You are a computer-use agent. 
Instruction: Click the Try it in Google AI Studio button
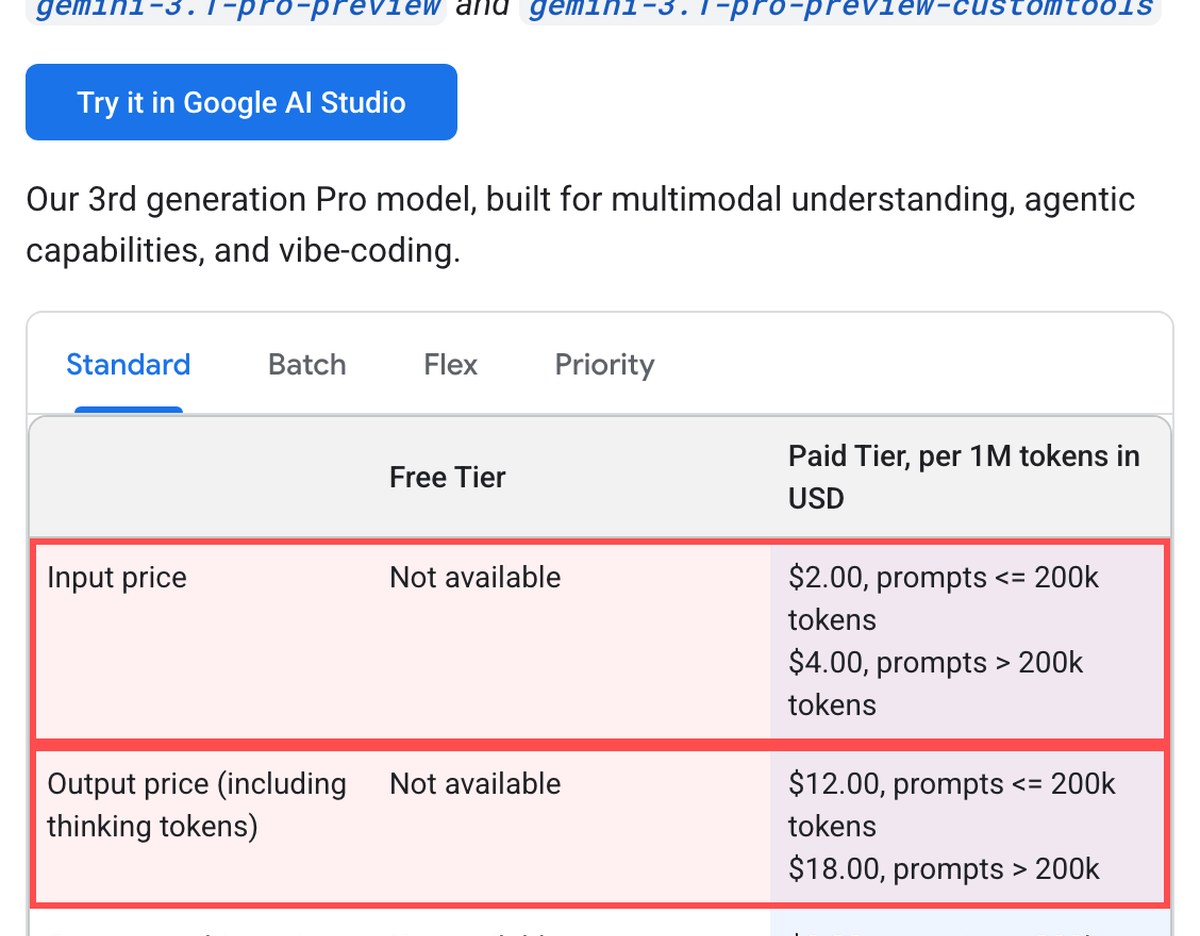coord(241,102)
